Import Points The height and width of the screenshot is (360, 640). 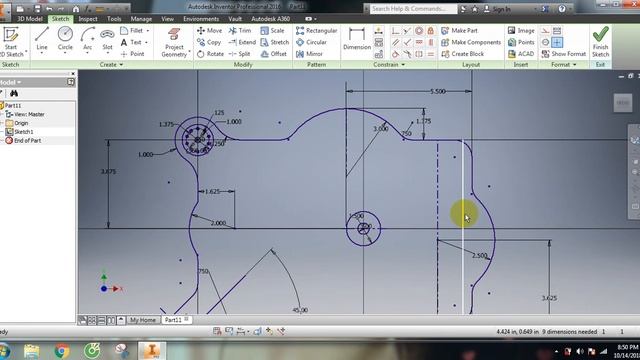pos(521,42)
